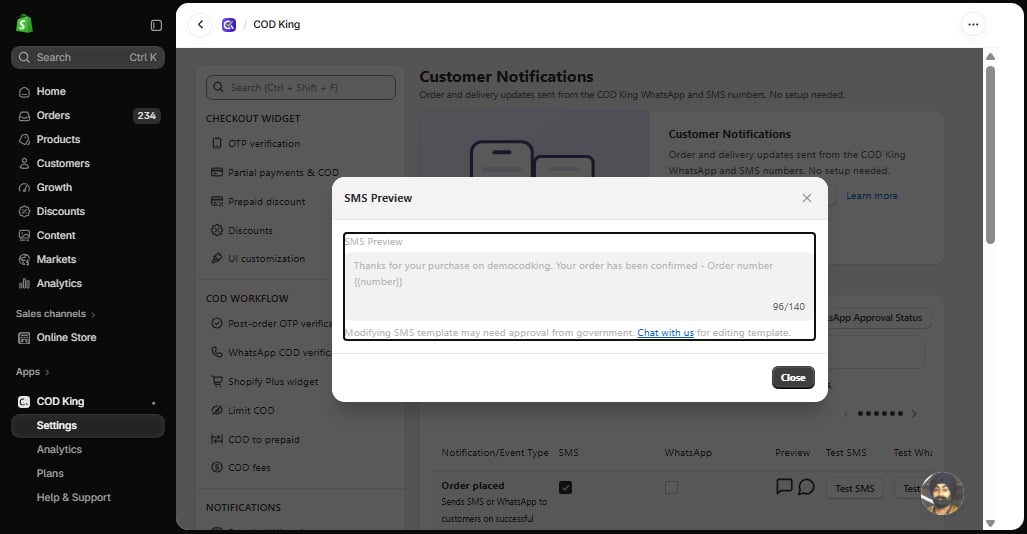1027x534 pixels.
Task: Expand the Apps section
Action: coord(33,372)
